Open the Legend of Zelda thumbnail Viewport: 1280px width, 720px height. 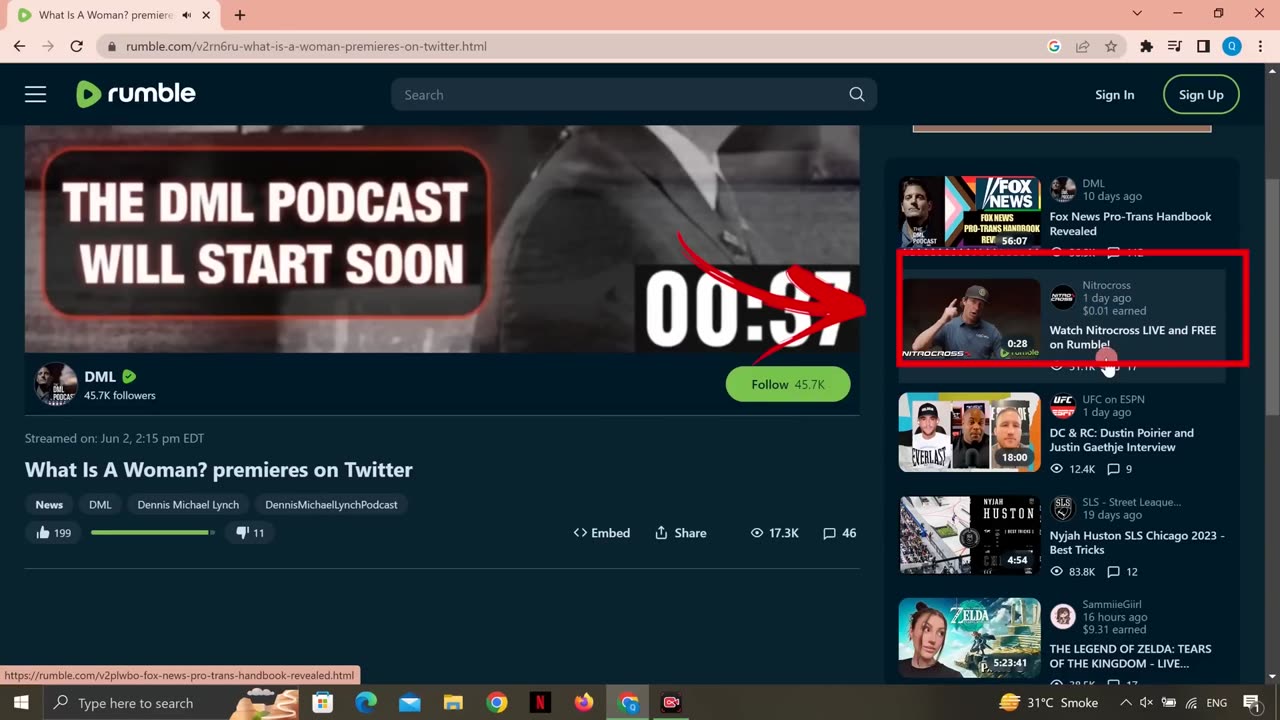pos(969,638)
